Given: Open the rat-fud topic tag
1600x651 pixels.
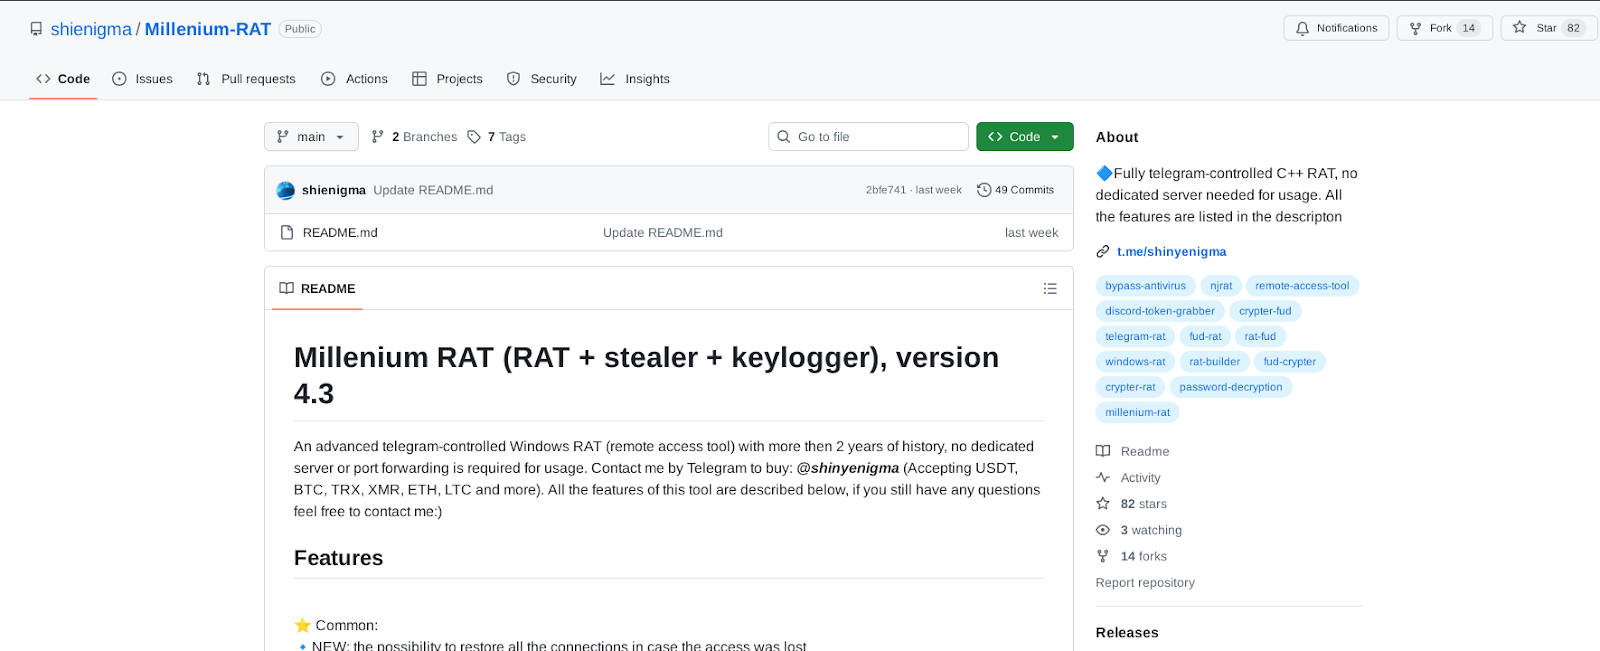Looking at the screenshot, I should (1260, 337).
